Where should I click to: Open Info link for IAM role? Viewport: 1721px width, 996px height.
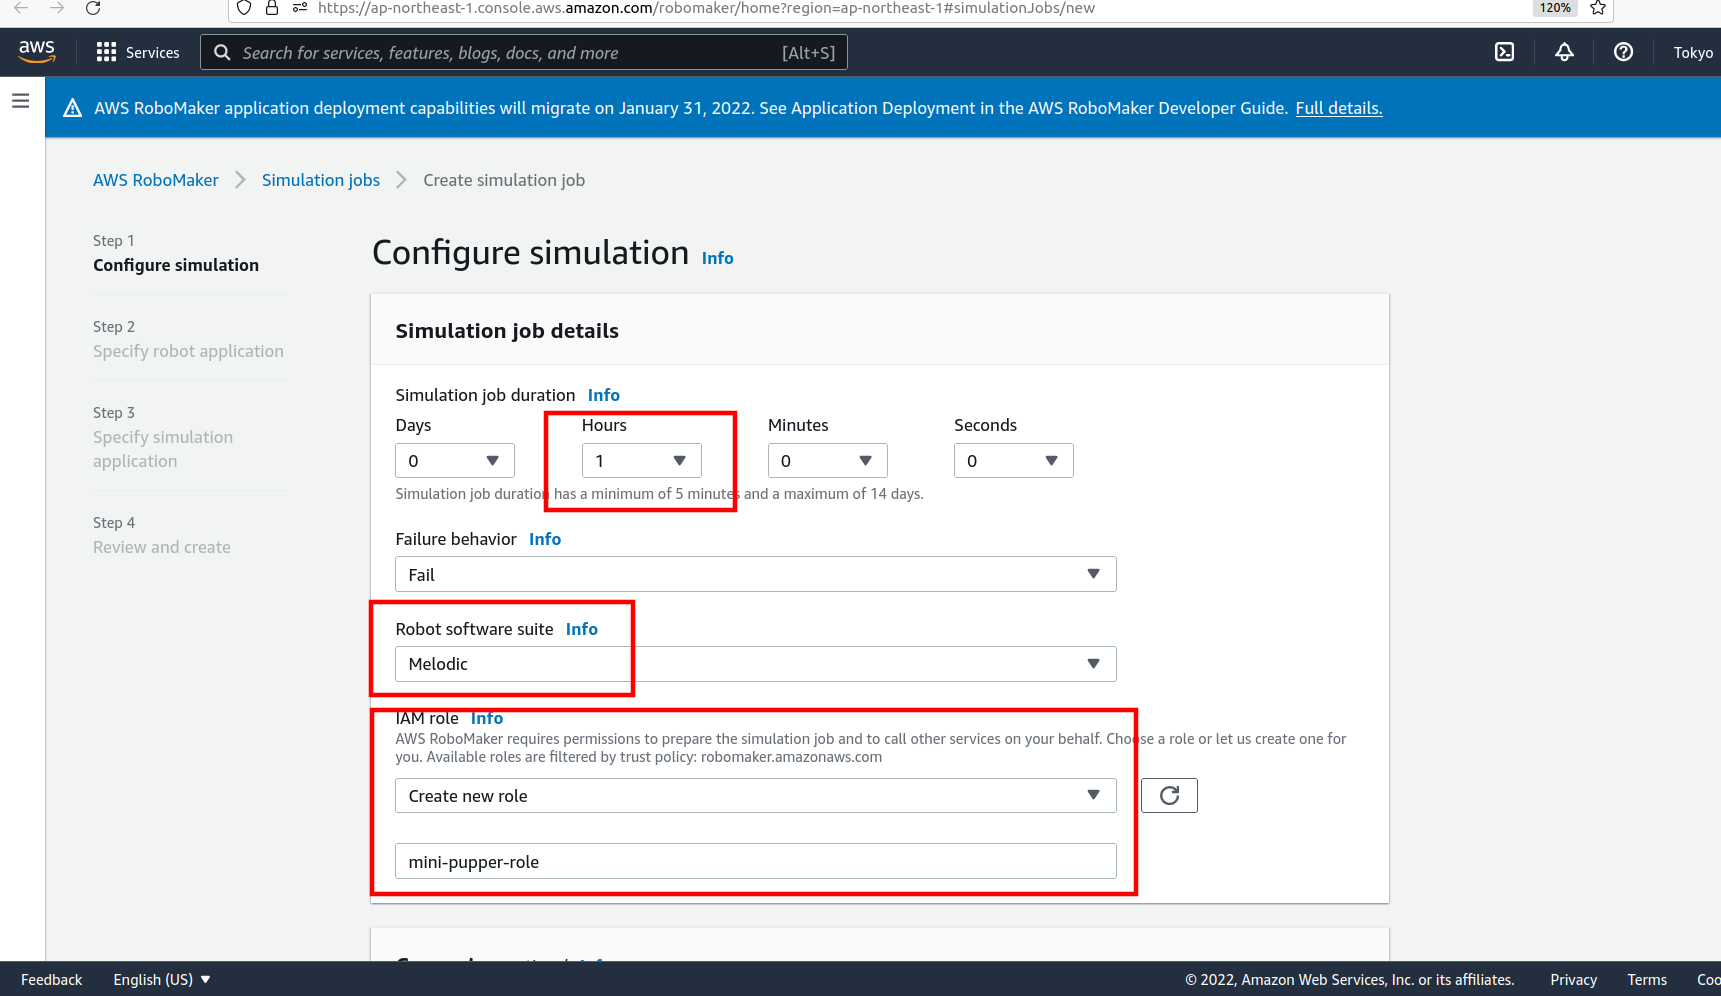coord(487,718)
